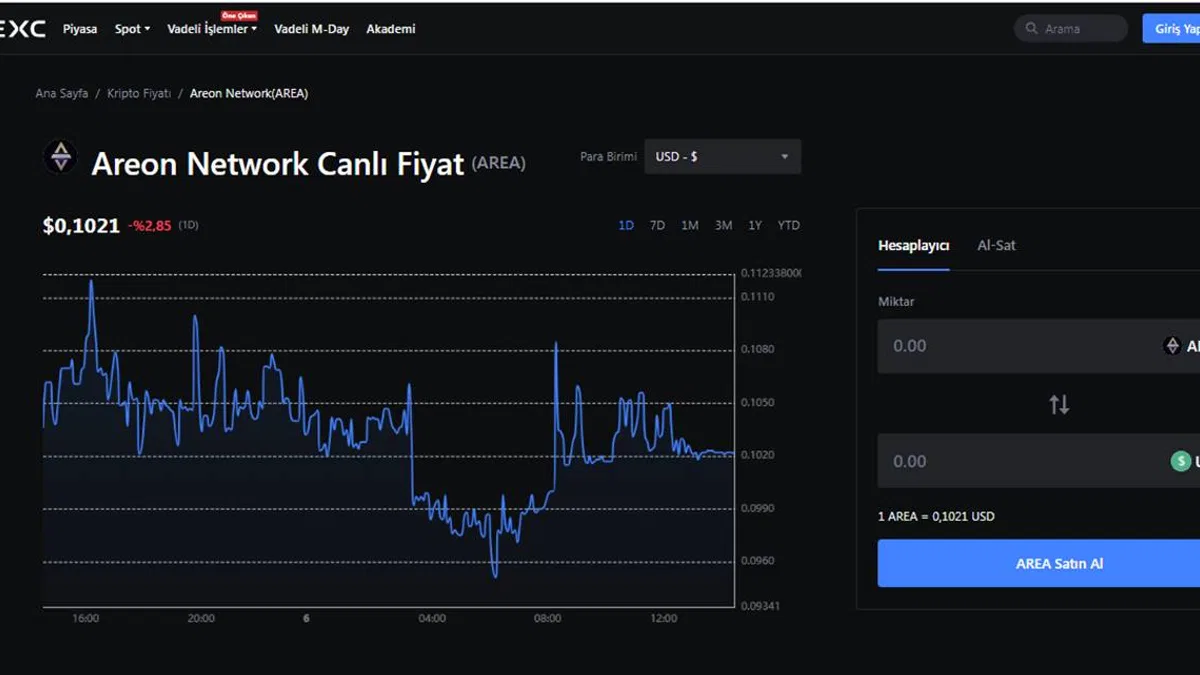Click the 0.1080 price axis label
1200x675 pixels.
757,350
